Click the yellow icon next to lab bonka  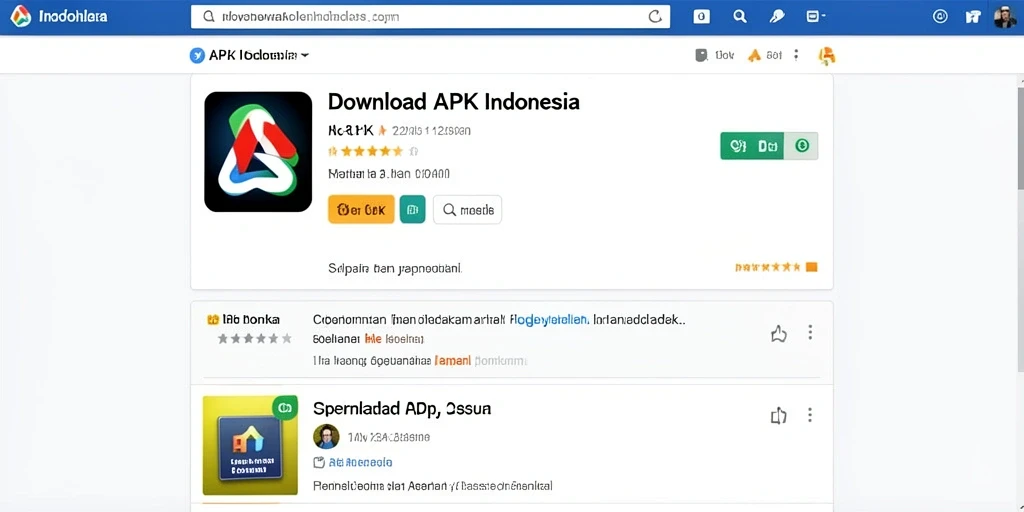[x=212, y=320]
